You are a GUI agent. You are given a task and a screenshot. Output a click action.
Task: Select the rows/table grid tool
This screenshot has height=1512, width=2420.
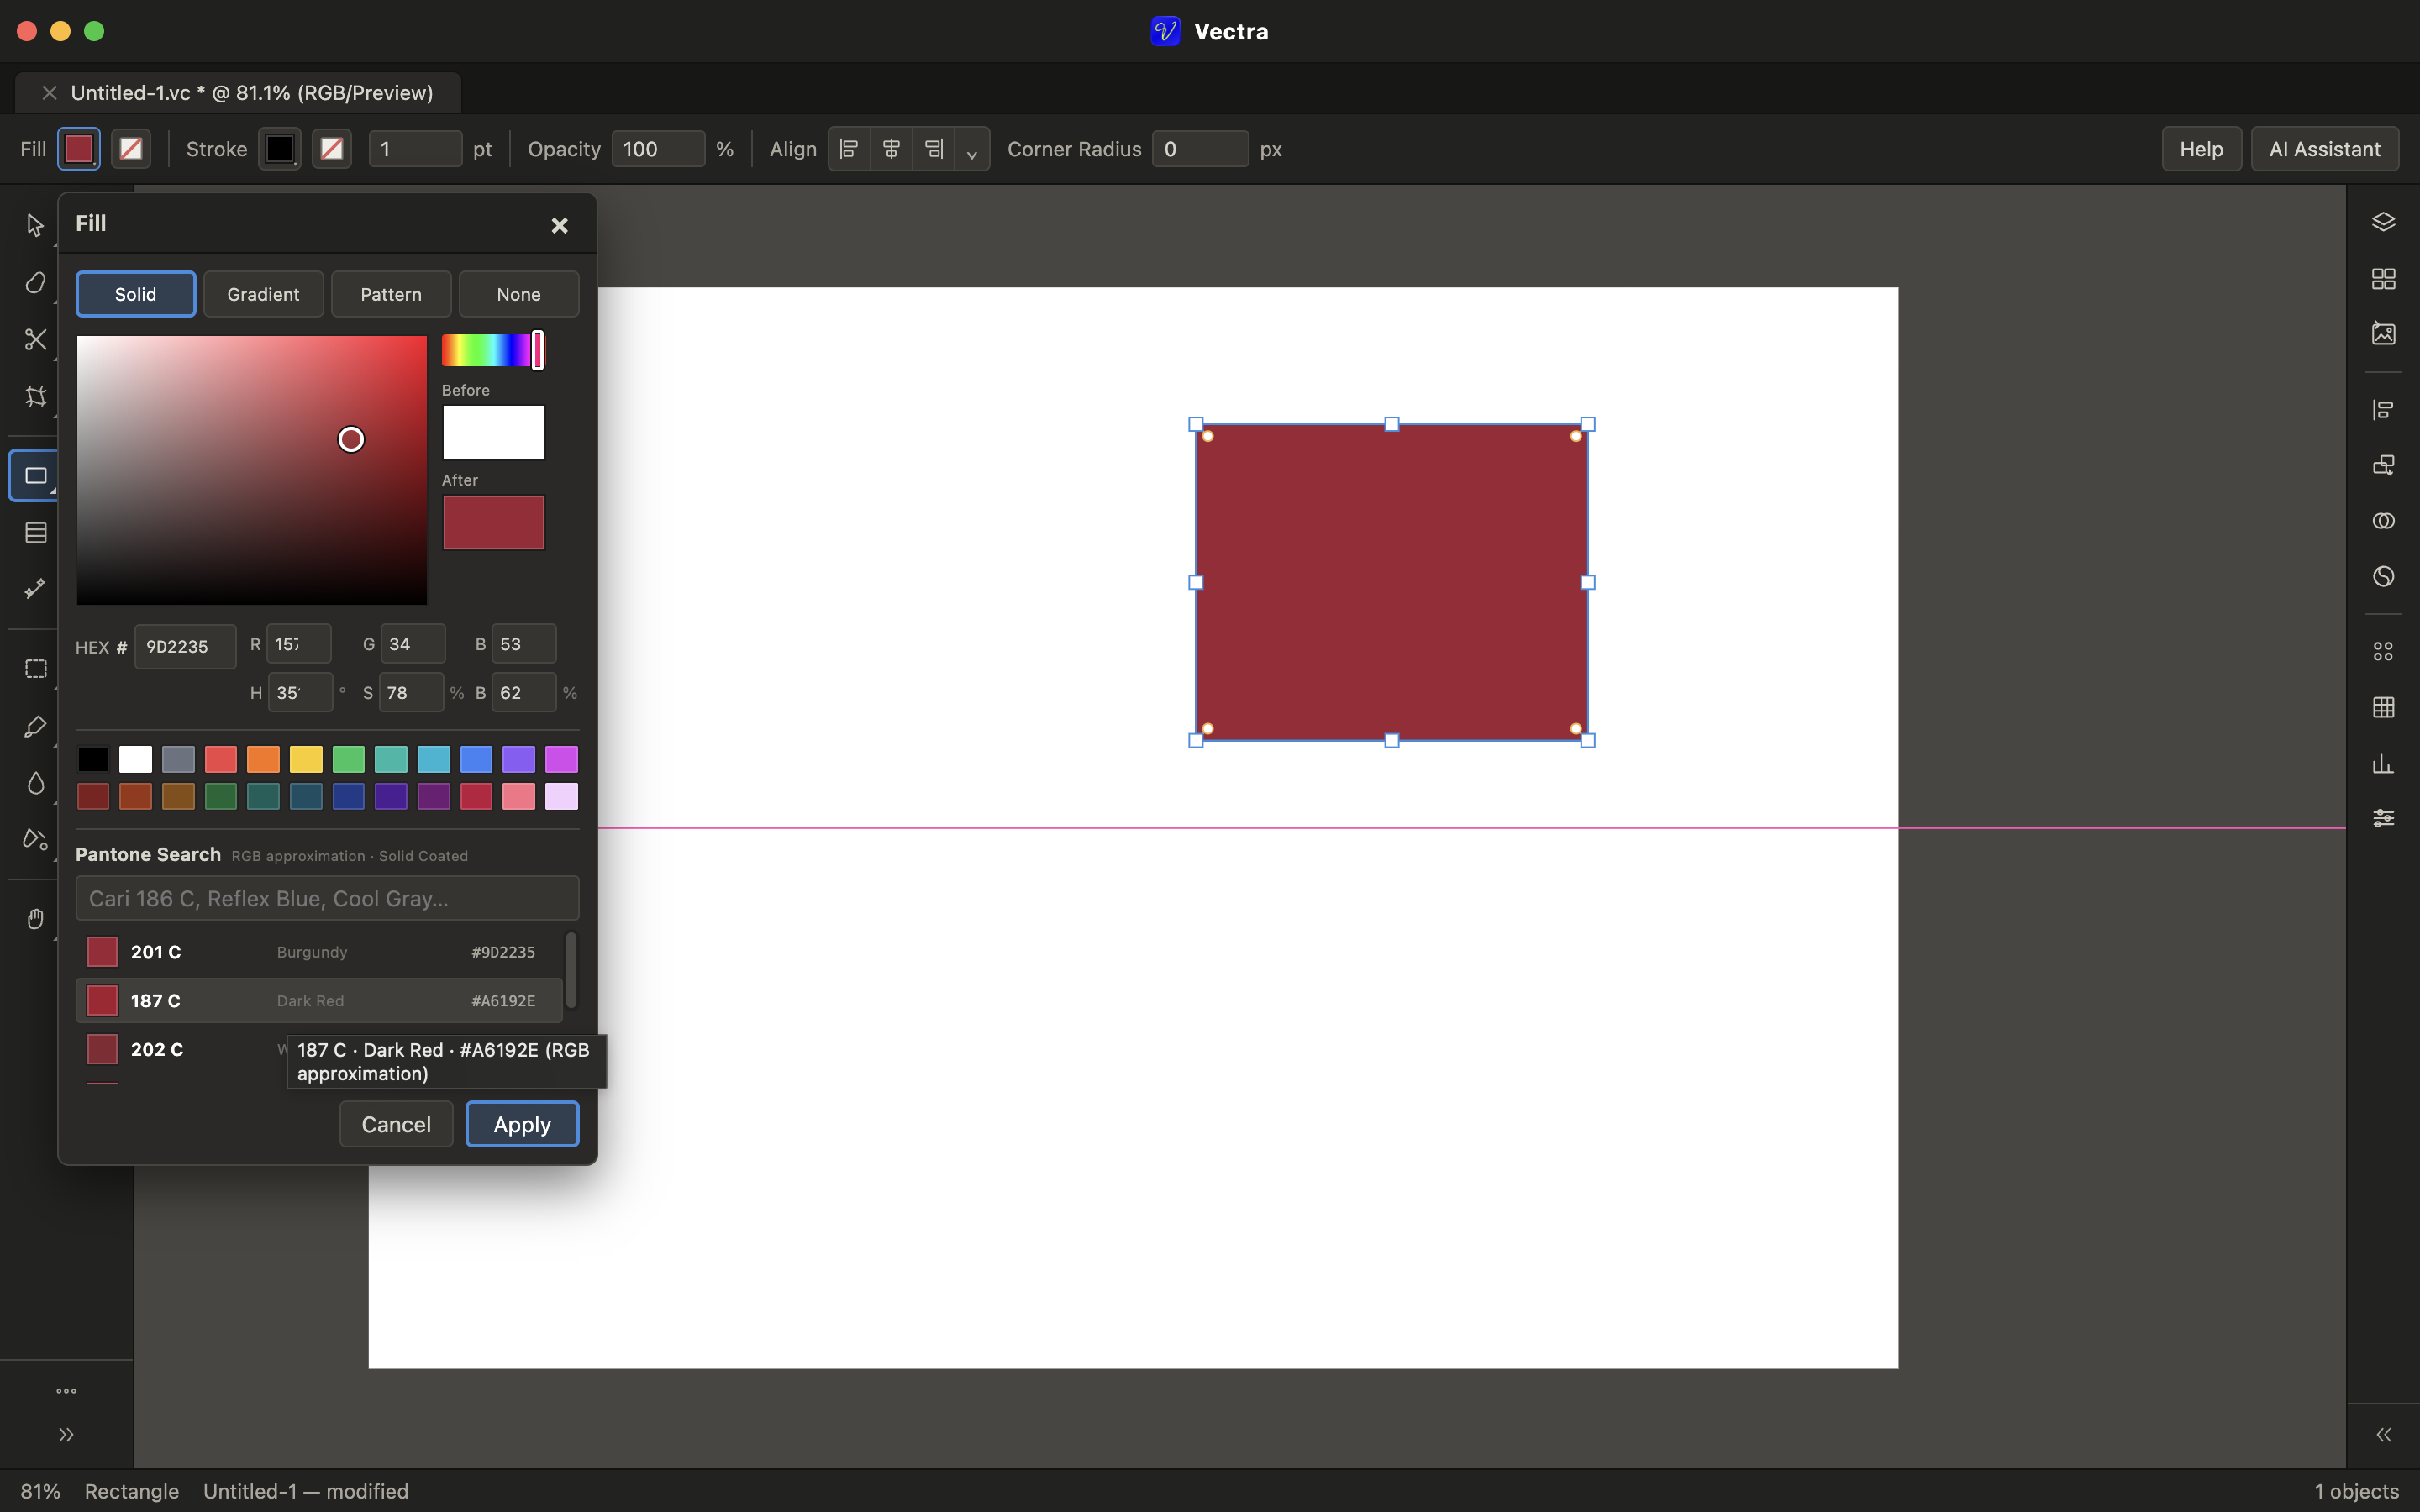35,532
